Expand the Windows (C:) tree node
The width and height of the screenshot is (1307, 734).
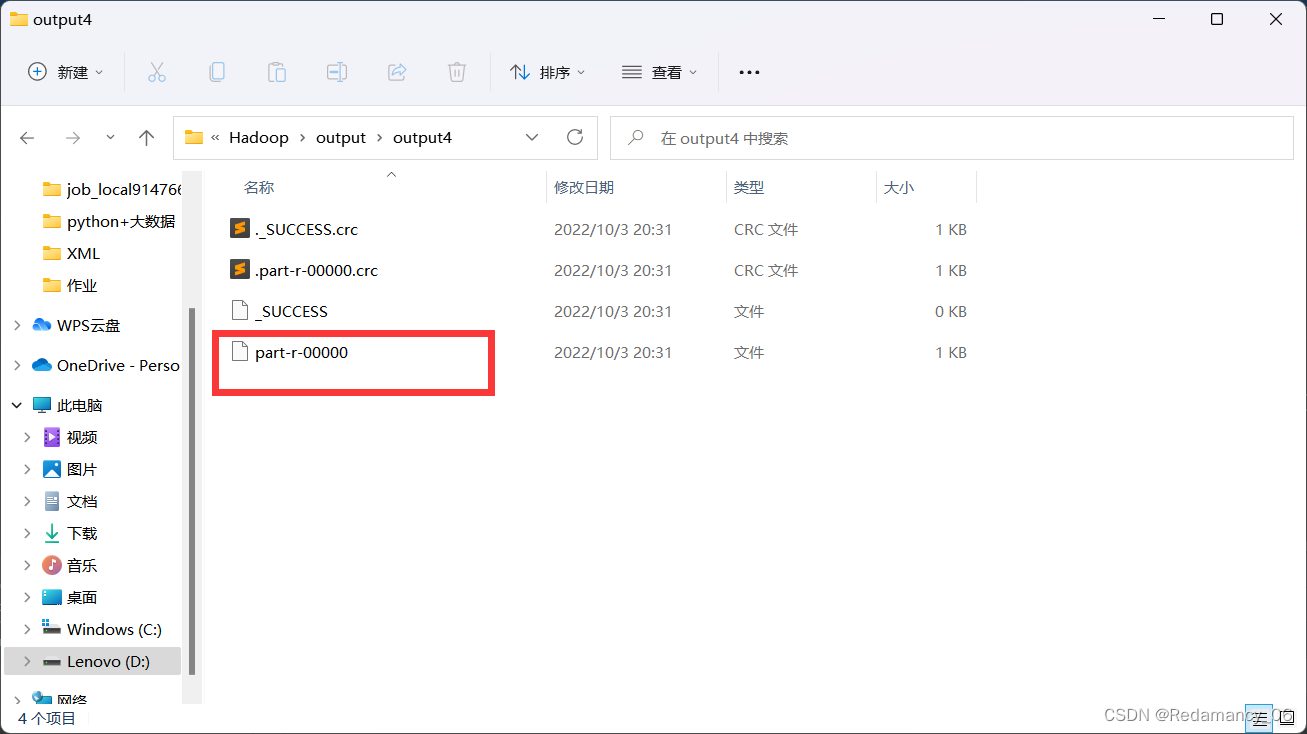click(27, 629)
